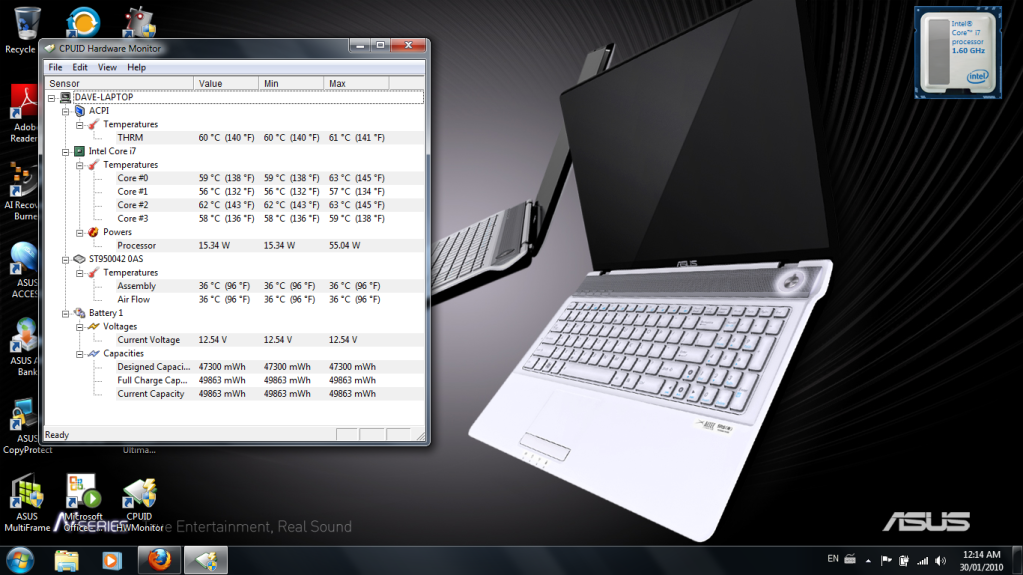Click the Voltages lightning icon
This screenshot has width=1023, height=575.
coord(94,326)
